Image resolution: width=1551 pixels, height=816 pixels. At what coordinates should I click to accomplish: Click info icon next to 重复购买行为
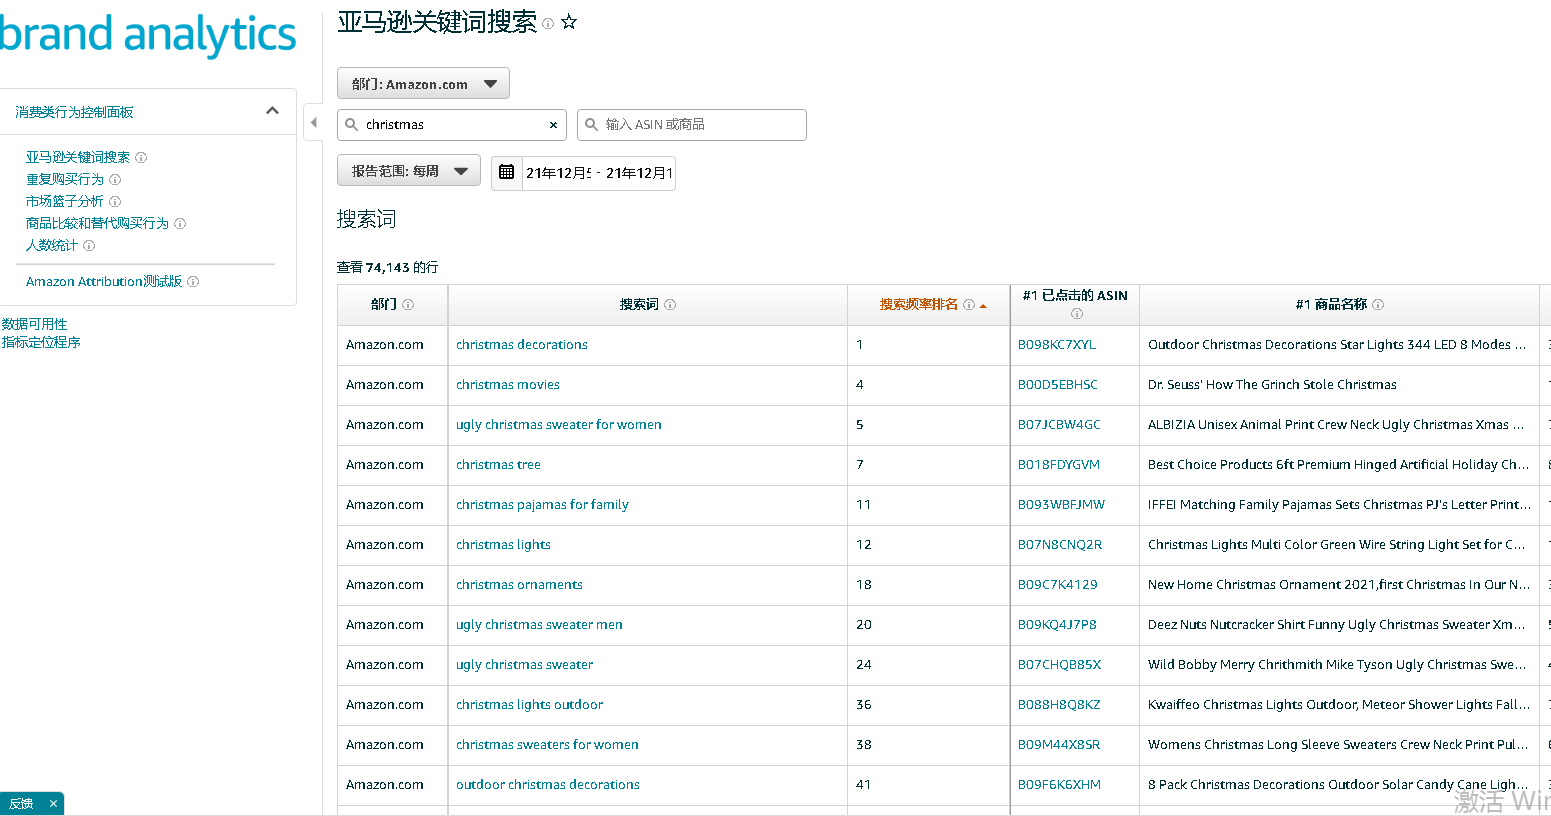pyautogui.click(x=115, y=180)
